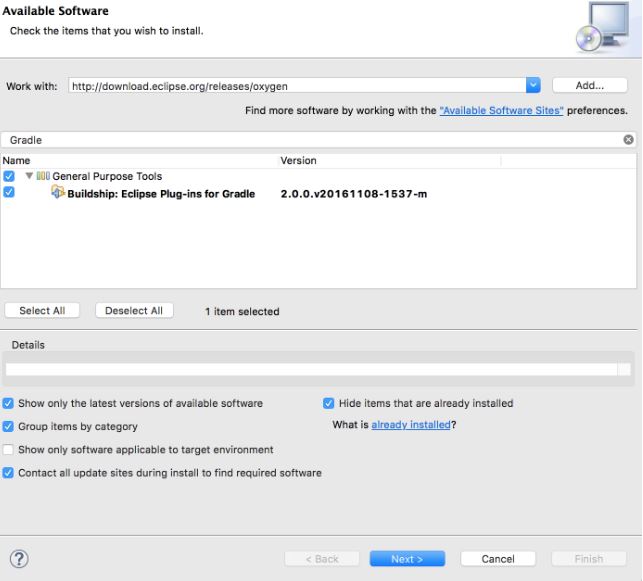
Task: Click the General Purpose Tools category icon
Action: coord(43,176)
